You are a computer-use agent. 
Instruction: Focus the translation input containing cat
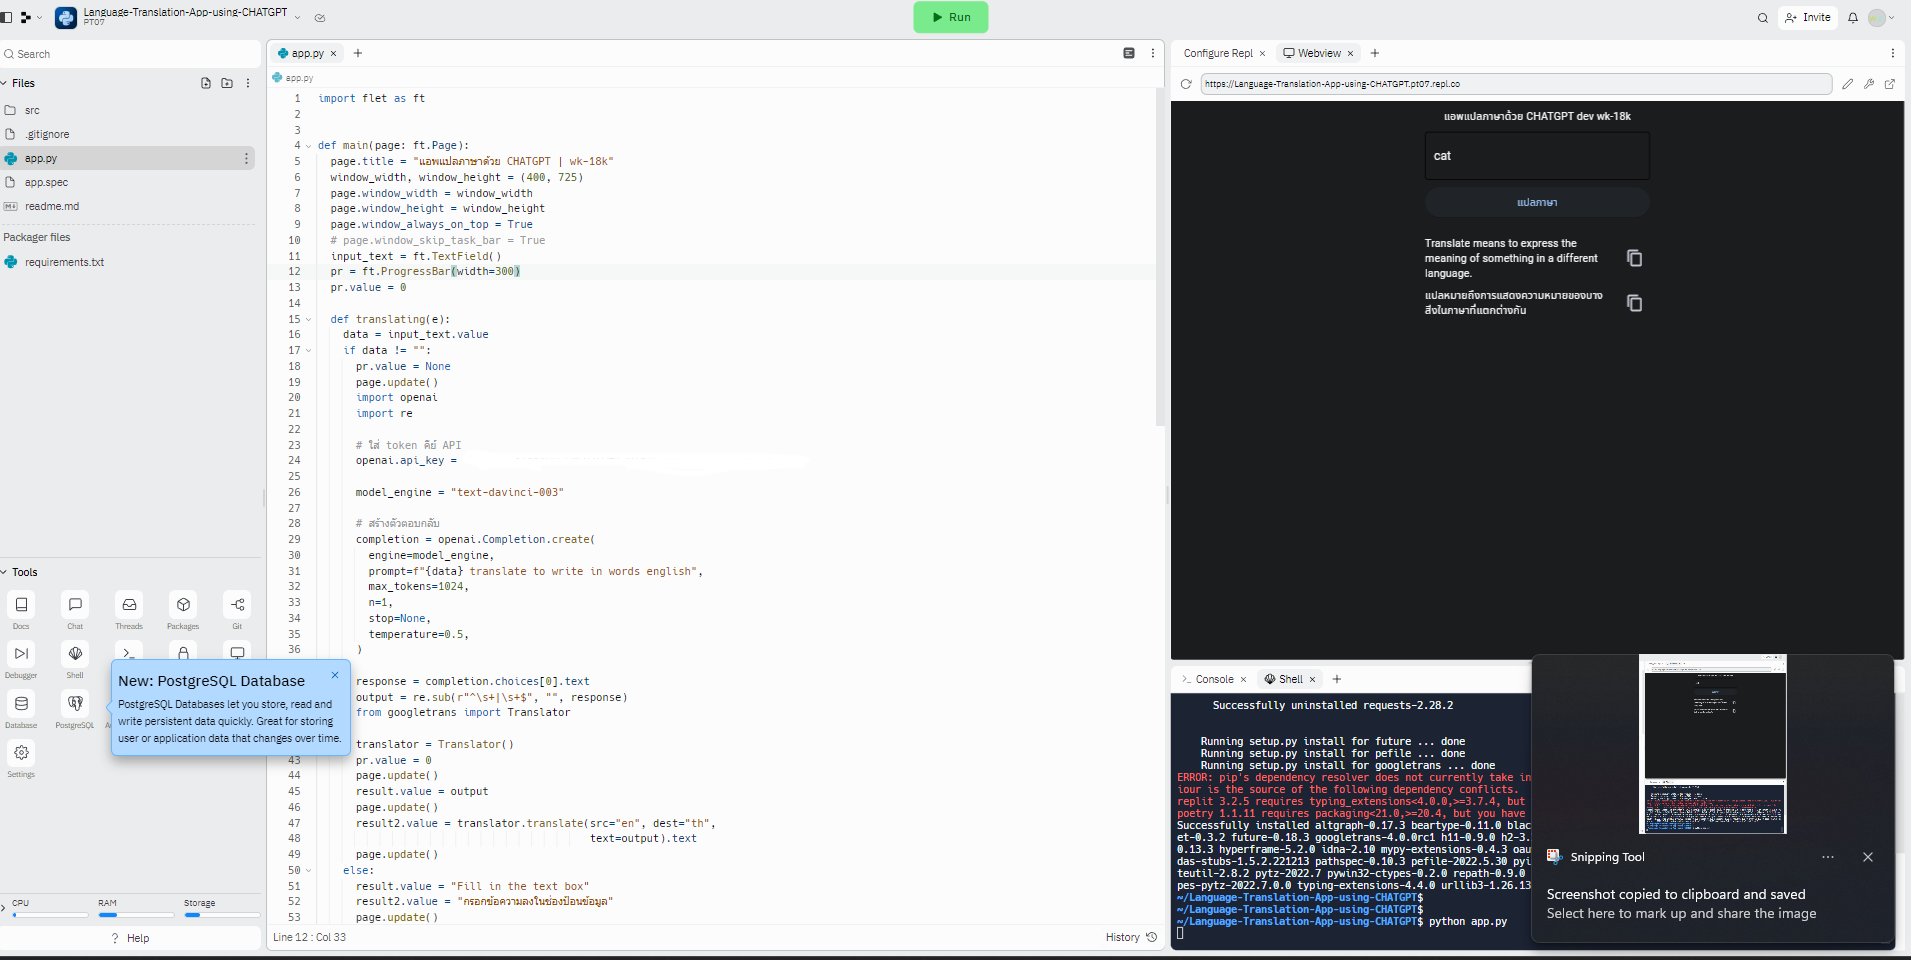point(1536,156)
